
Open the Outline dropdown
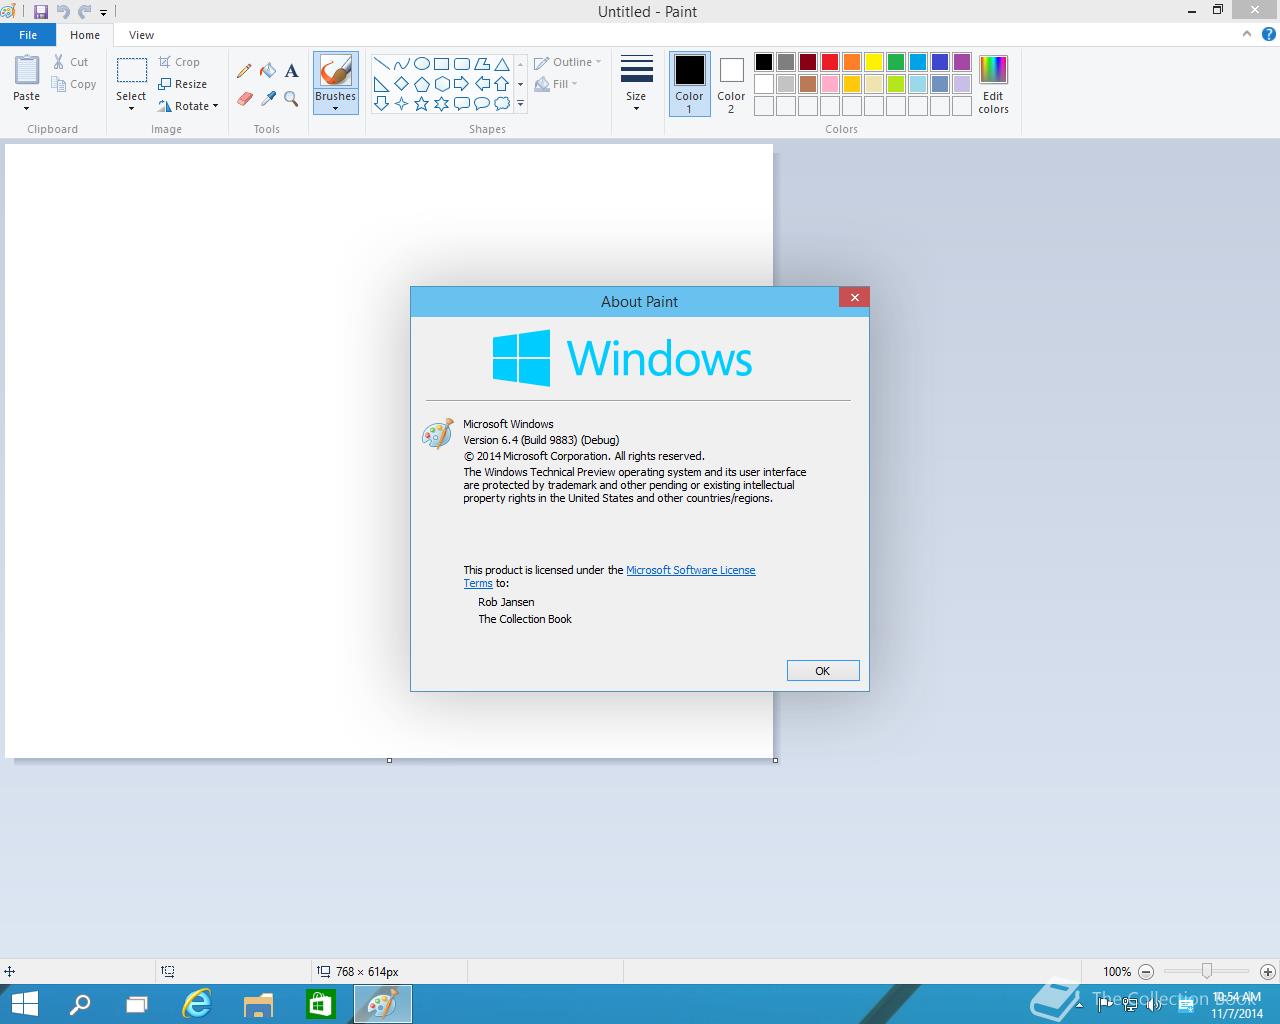pos(567,62)
